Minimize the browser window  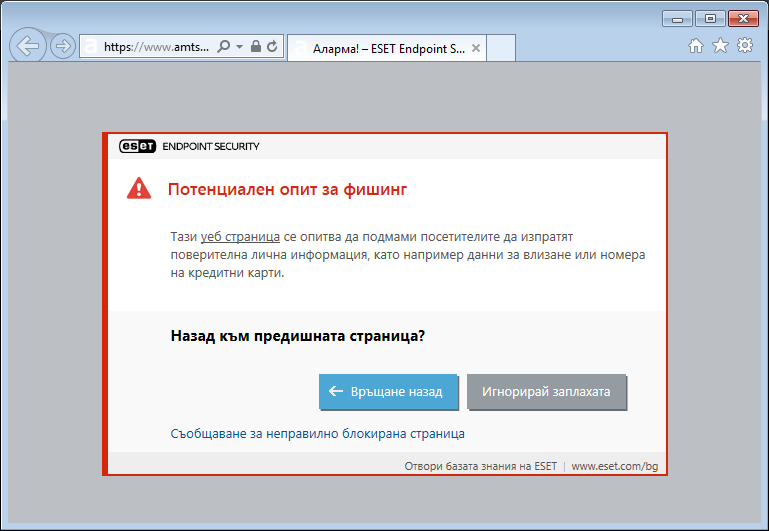click(677, 19)
